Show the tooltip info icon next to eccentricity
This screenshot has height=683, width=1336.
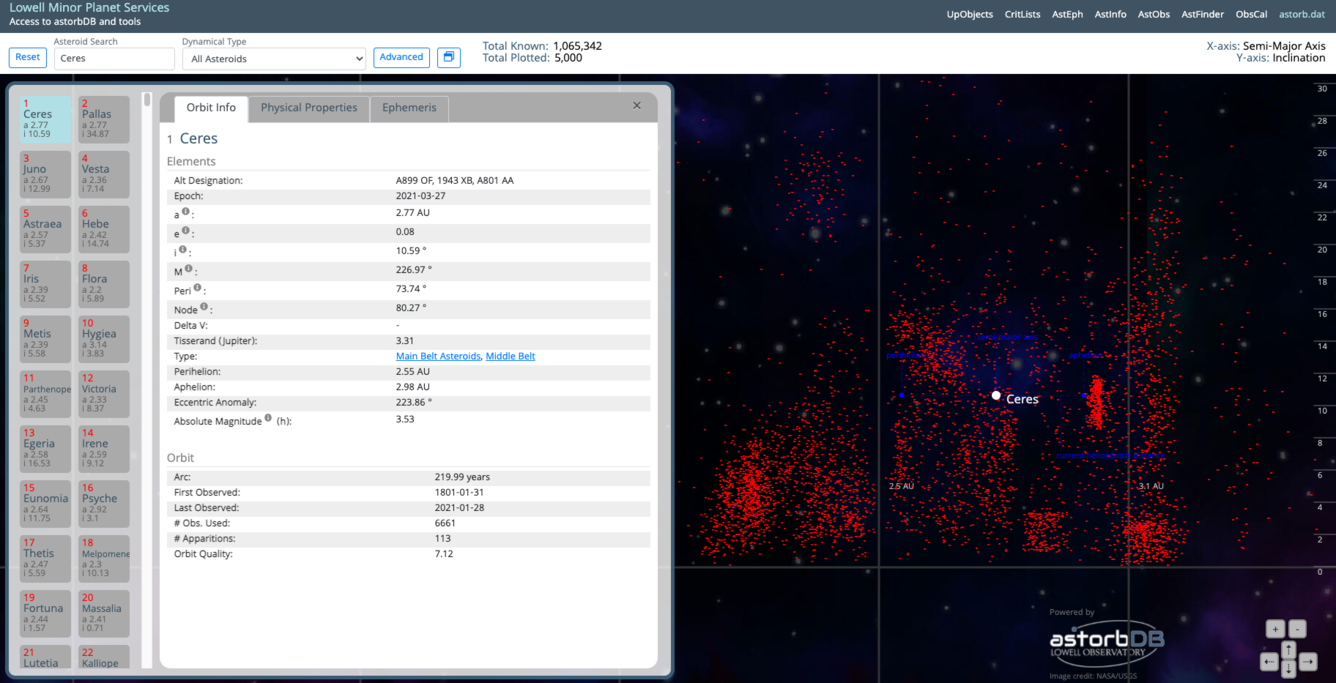pos(186,230)
